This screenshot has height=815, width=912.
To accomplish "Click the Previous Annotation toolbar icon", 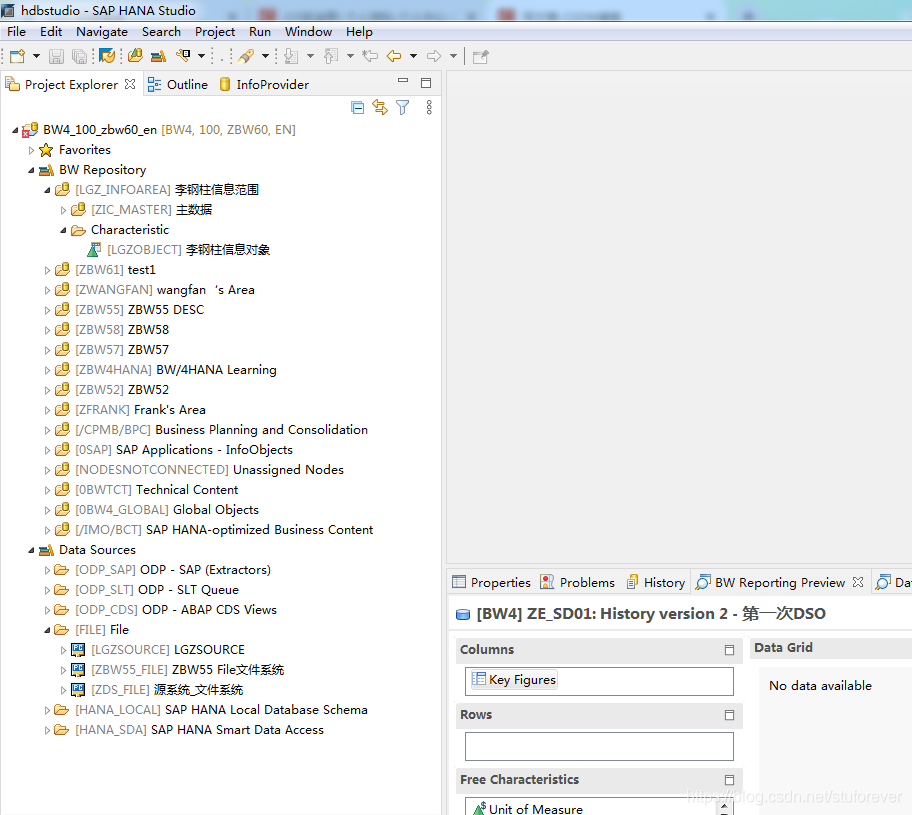I will click(331, 56).
